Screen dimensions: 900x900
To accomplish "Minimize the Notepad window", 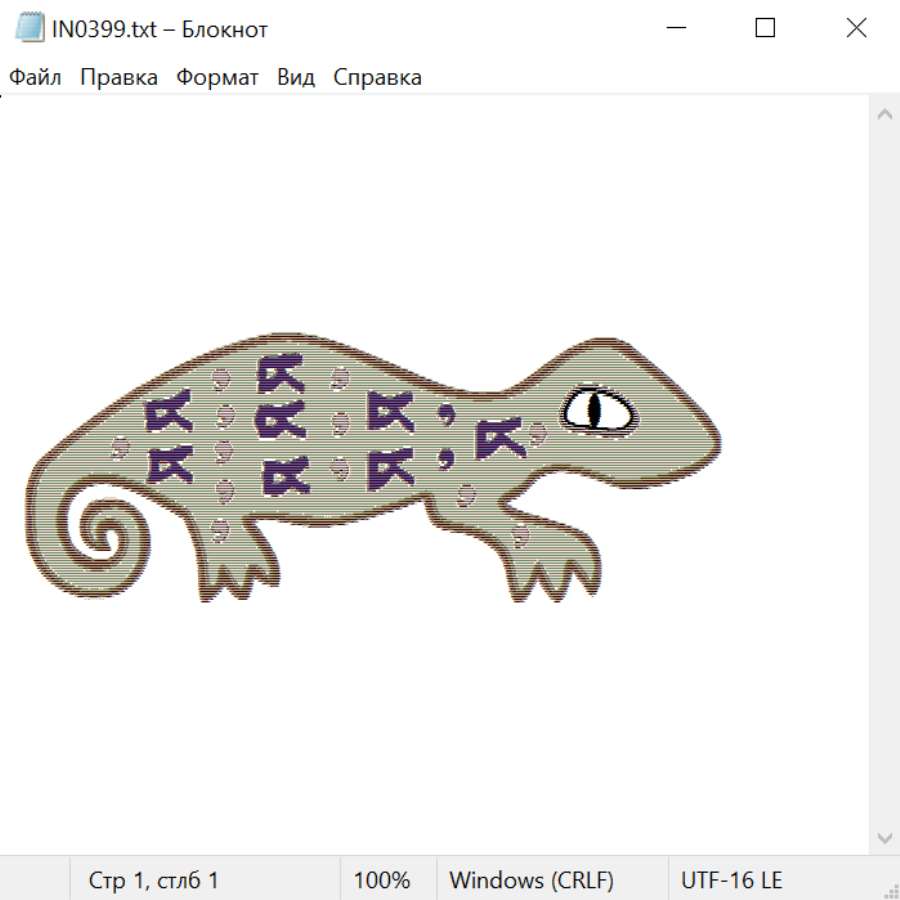I will click(x=675, y=29).
